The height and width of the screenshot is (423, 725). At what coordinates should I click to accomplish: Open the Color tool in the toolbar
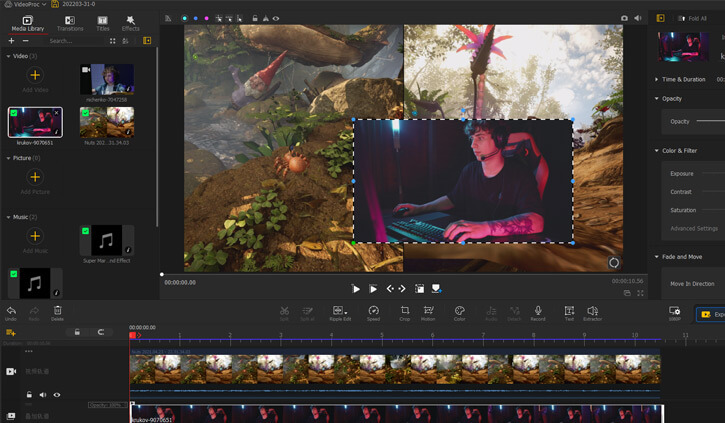pyautogui.click(x=460, y=311)
